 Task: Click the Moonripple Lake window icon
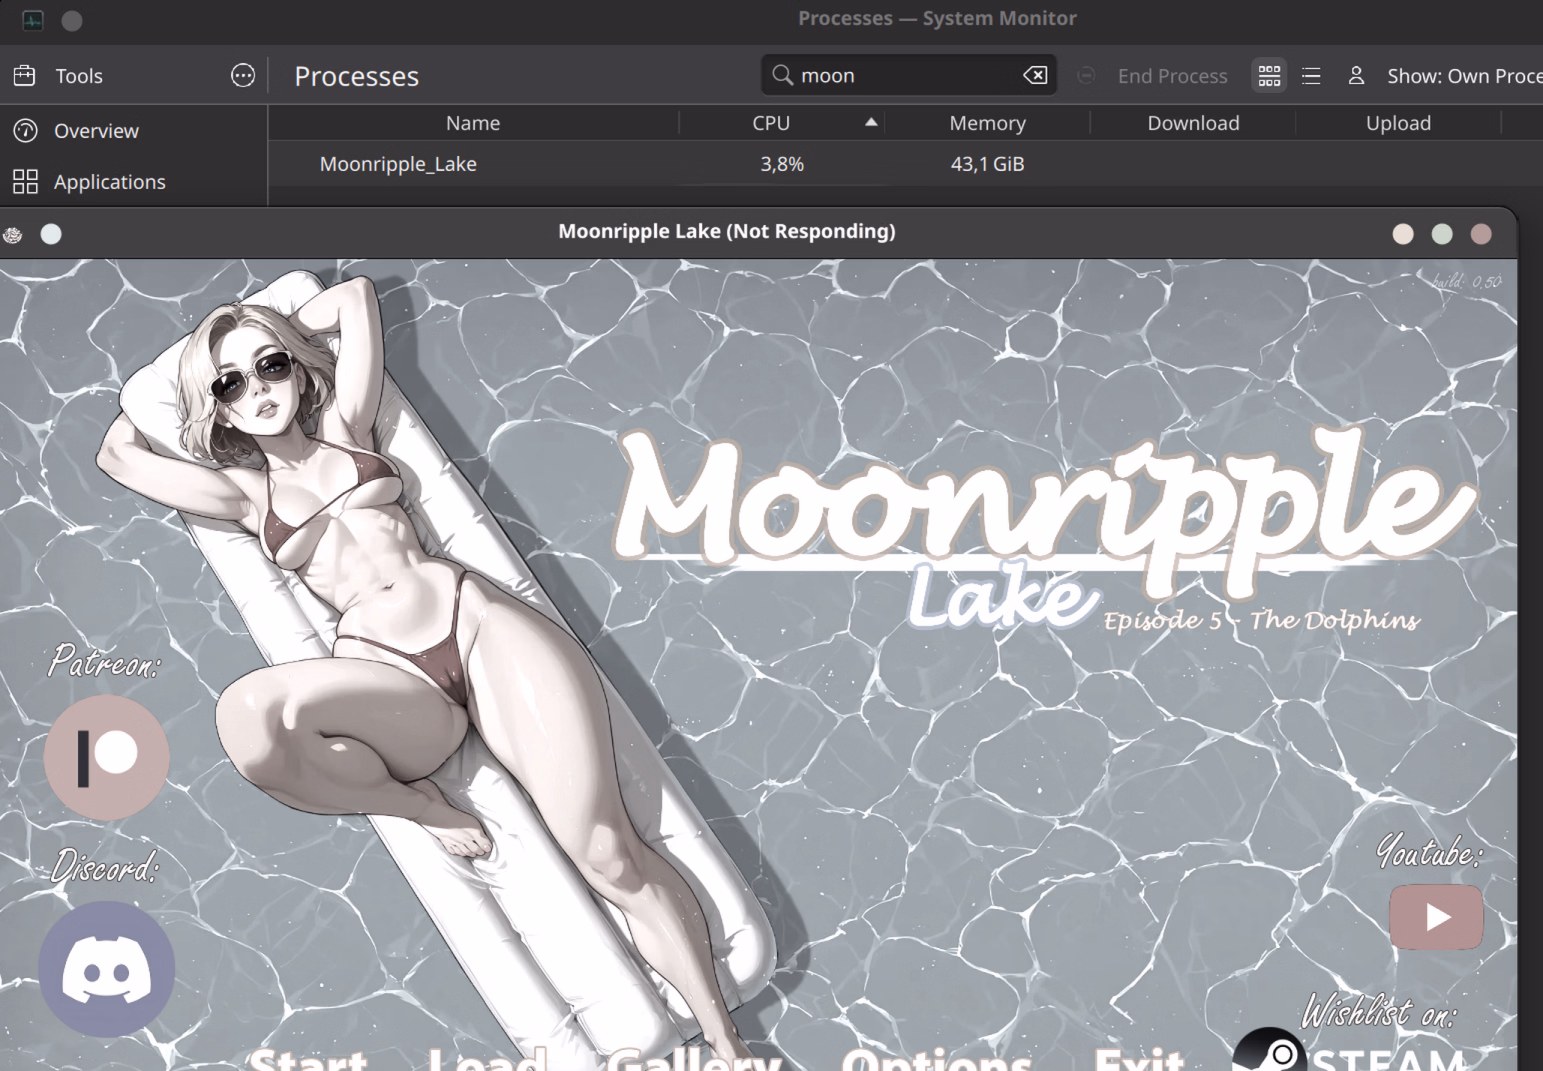(x=13, y=234)
